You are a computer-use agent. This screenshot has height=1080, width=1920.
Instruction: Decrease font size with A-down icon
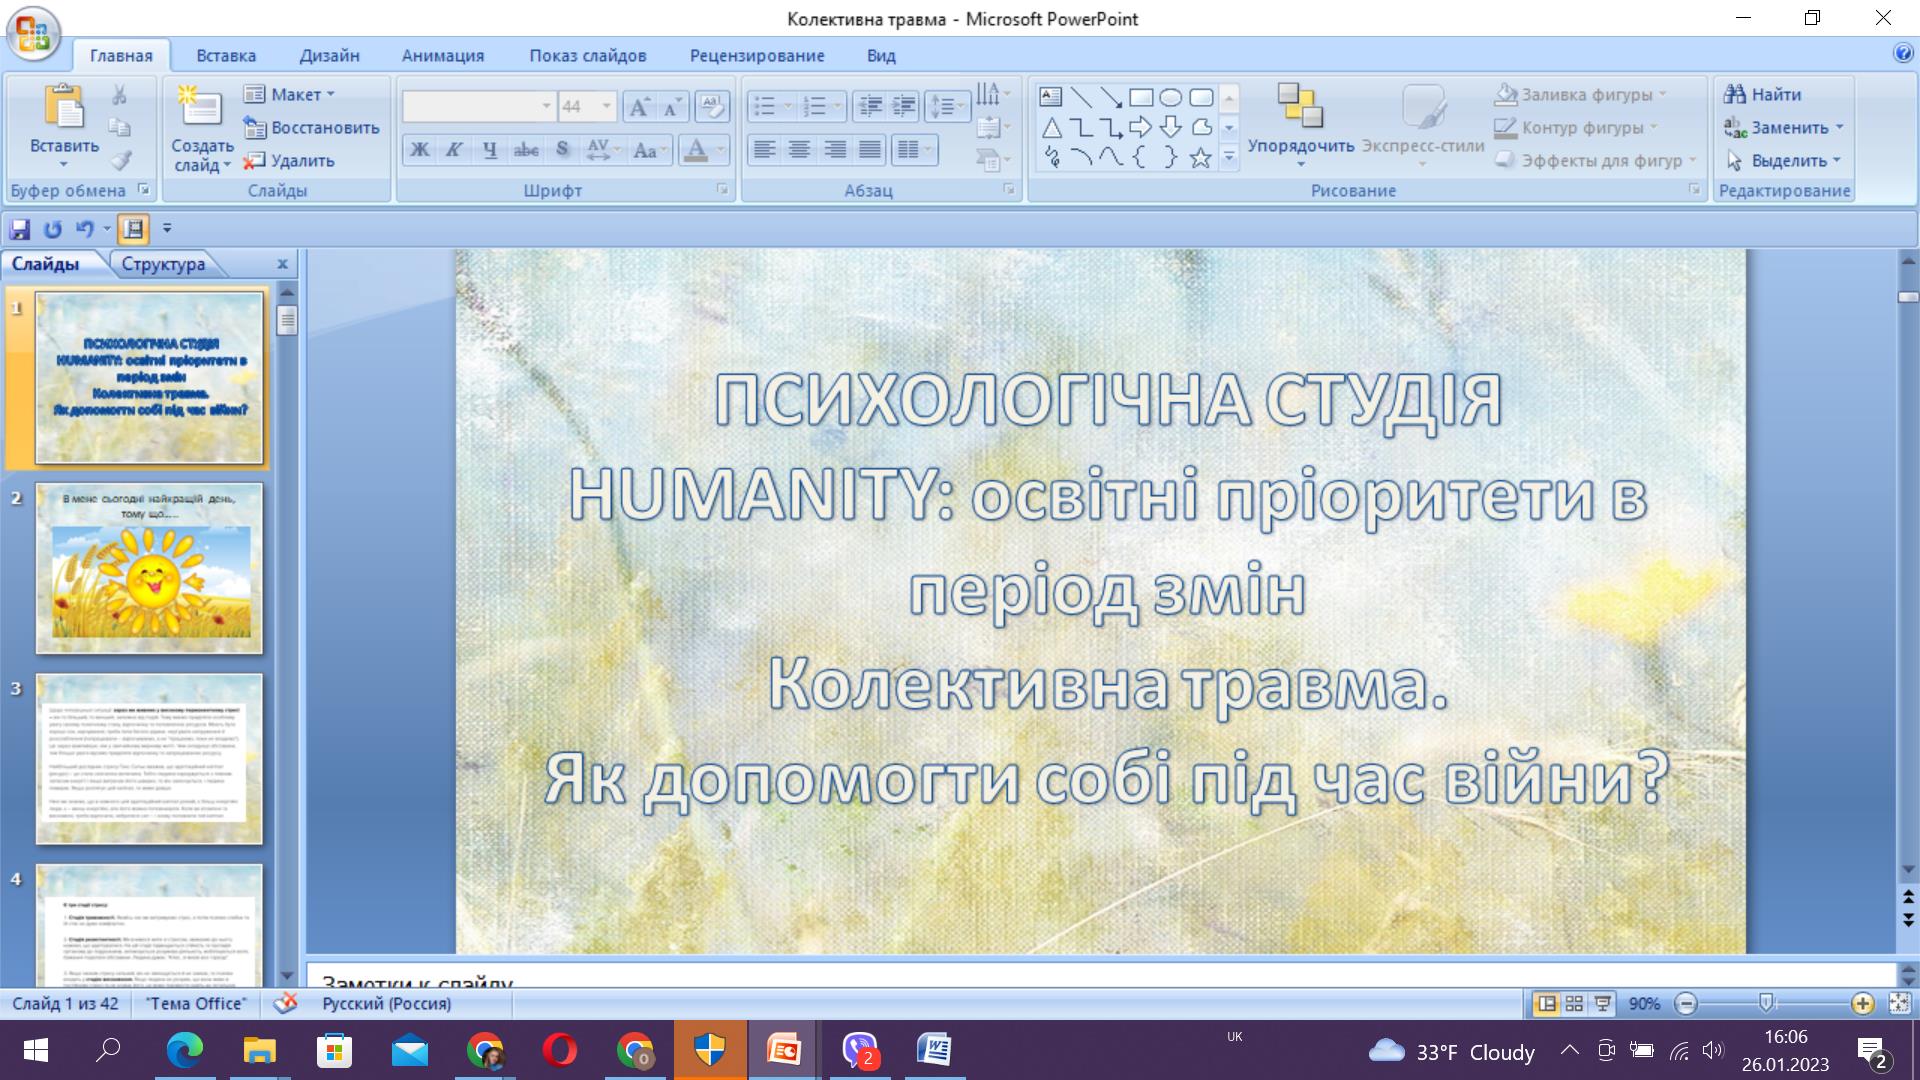click(673, 106)
